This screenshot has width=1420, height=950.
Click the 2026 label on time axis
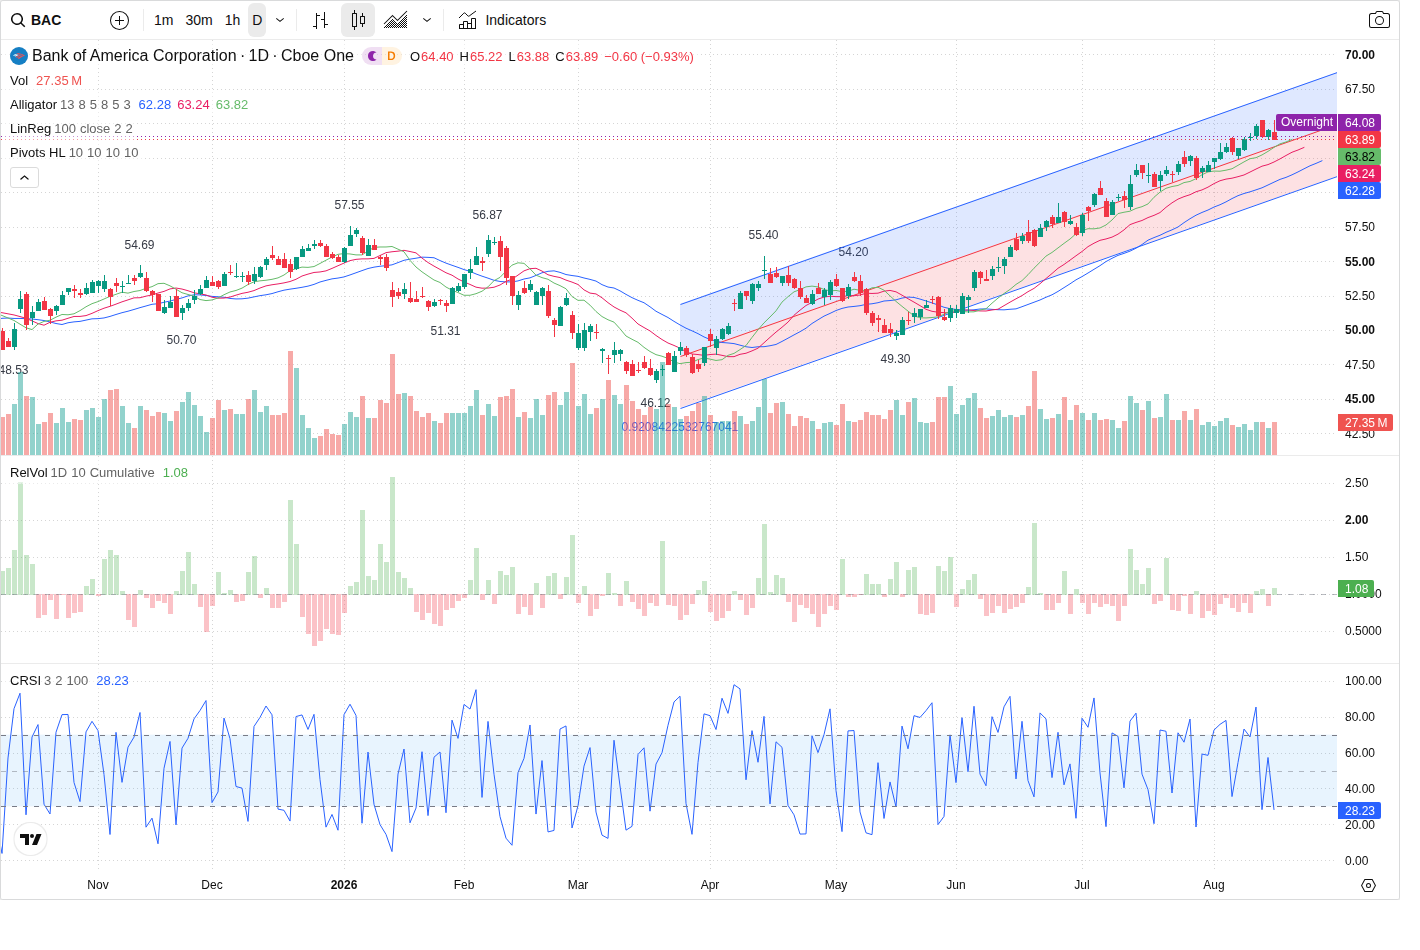(x=344, y=885)
